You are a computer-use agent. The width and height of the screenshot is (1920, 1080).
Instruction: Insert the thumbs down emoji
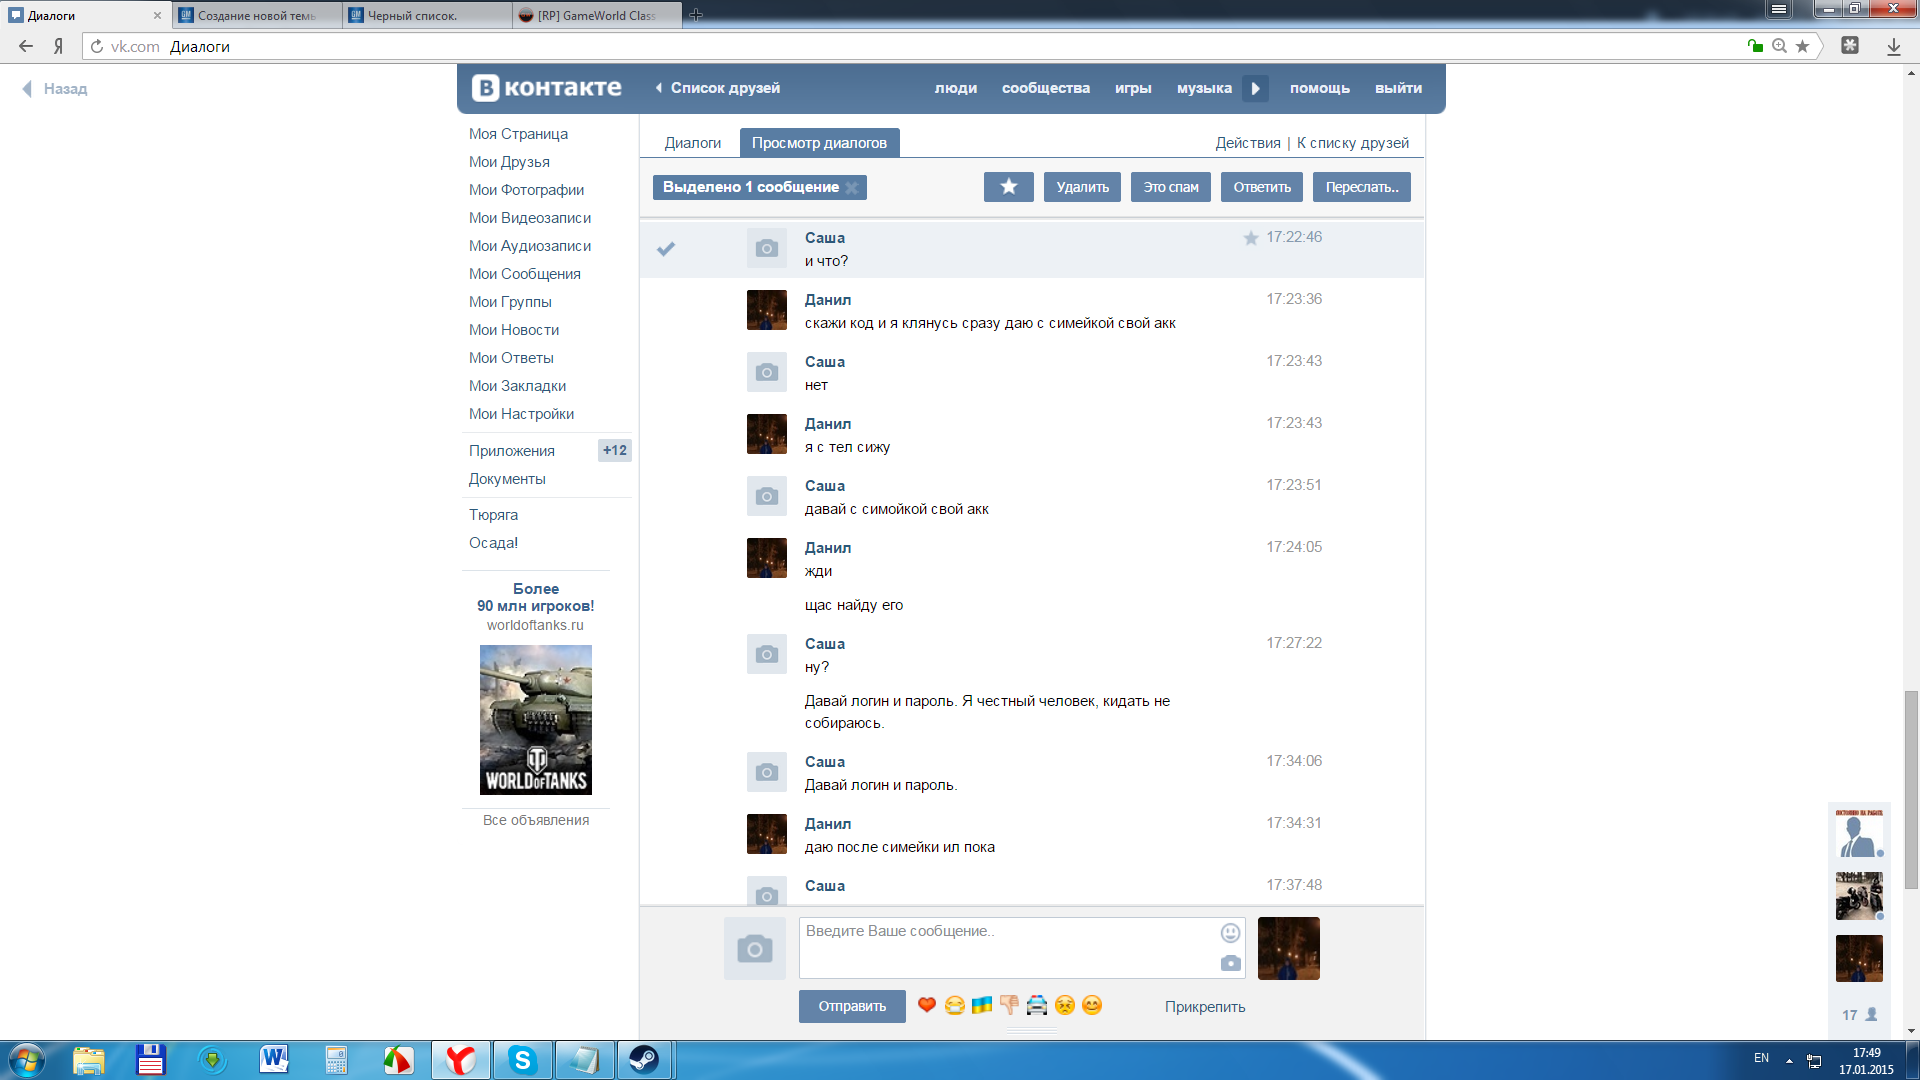pos(1009,1005)
